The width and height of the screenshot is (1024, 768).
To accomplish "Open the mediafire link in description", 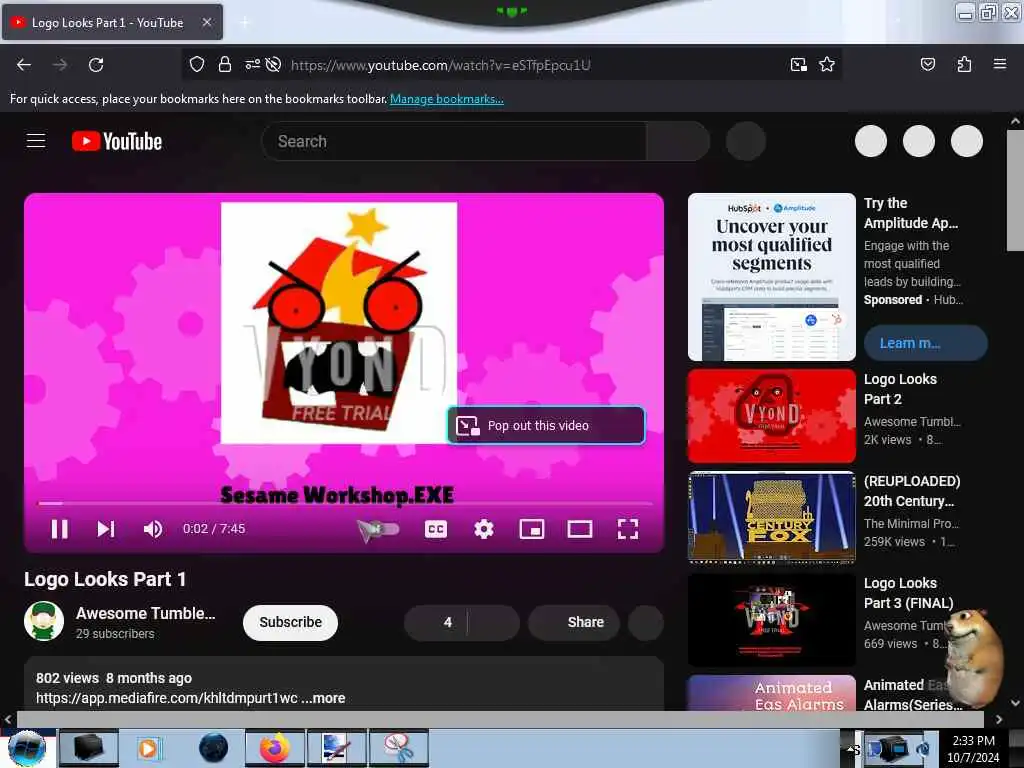I will tap(167, 698).
